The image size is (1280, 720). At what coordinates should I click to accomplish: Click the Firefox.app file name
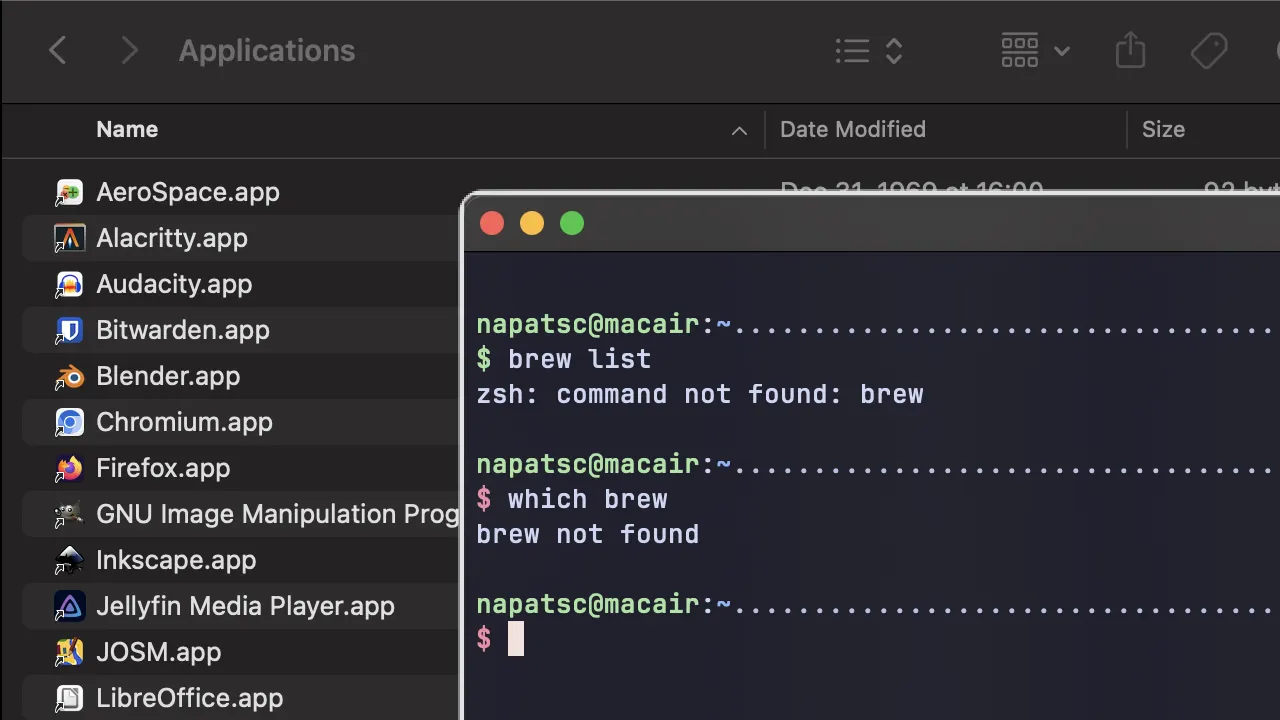(163, 468)
